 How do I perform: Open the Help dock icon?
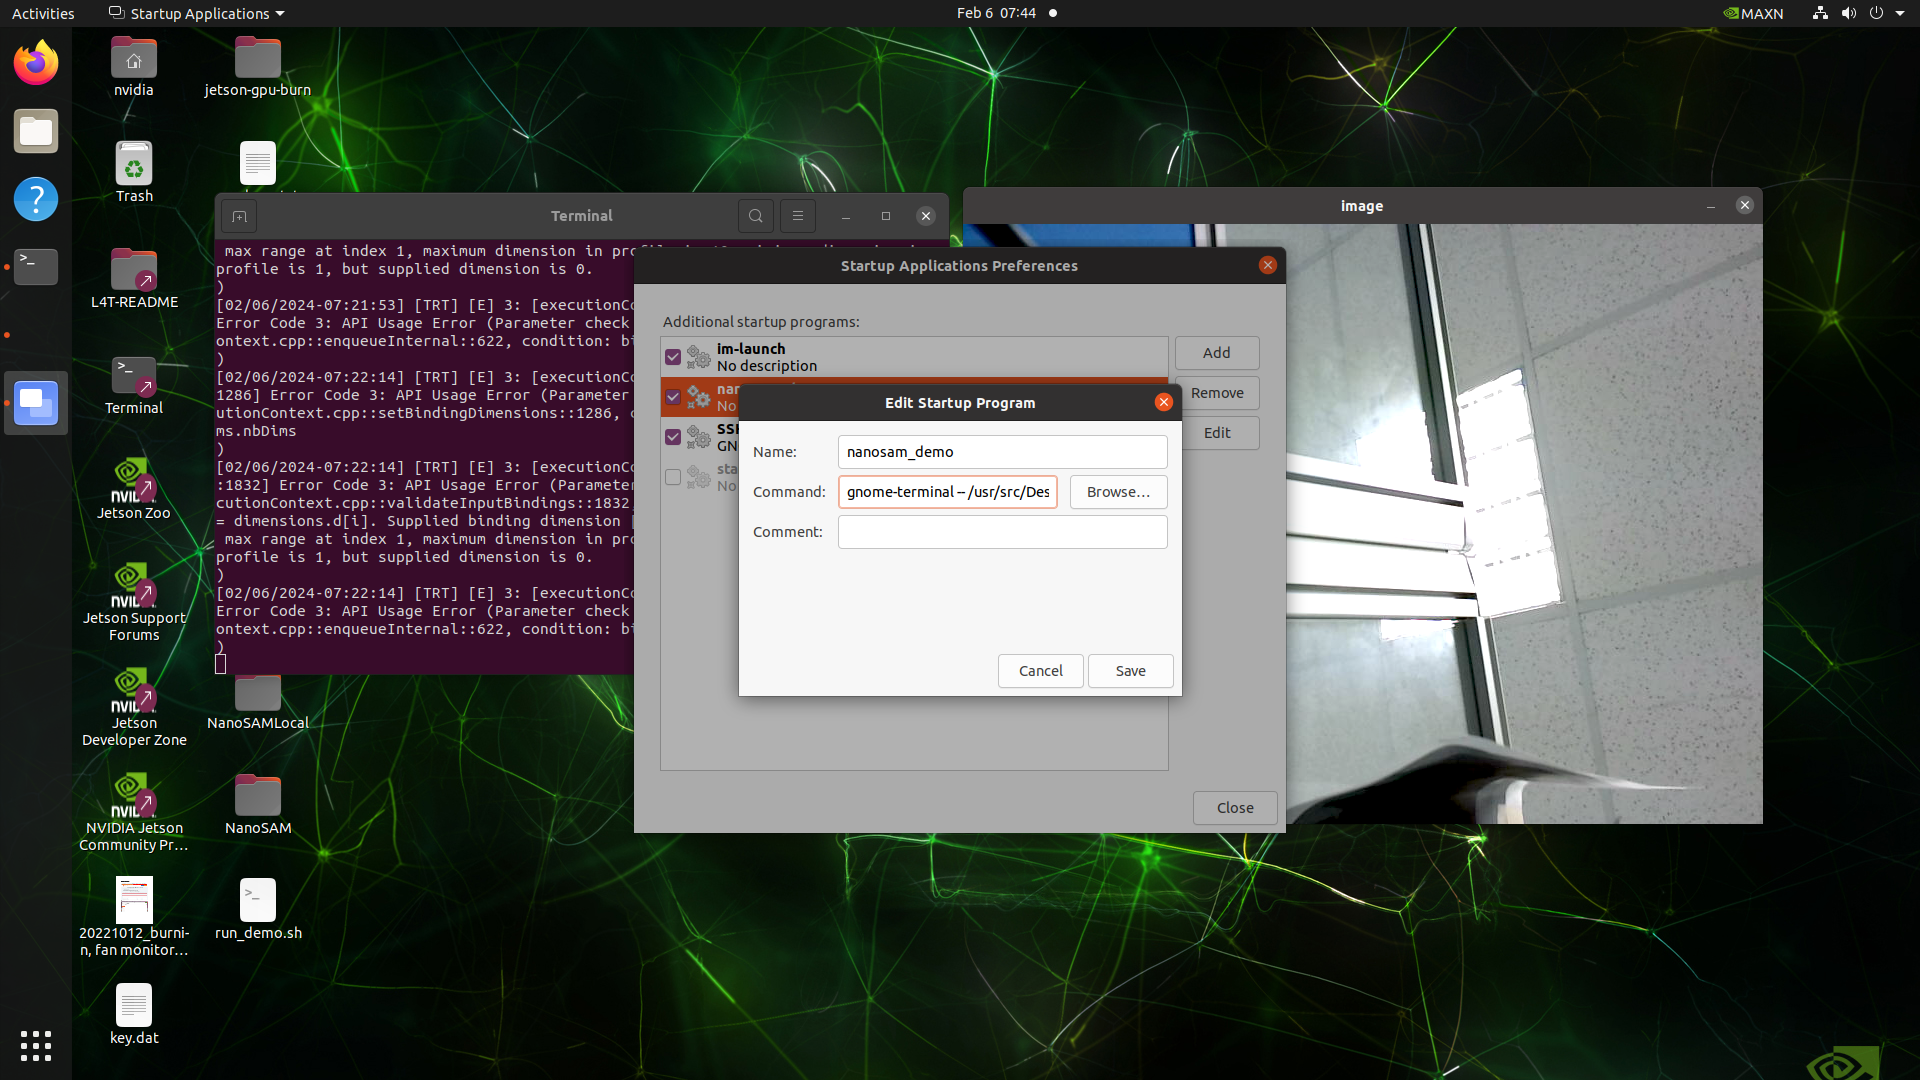click(x=36, y=199)
